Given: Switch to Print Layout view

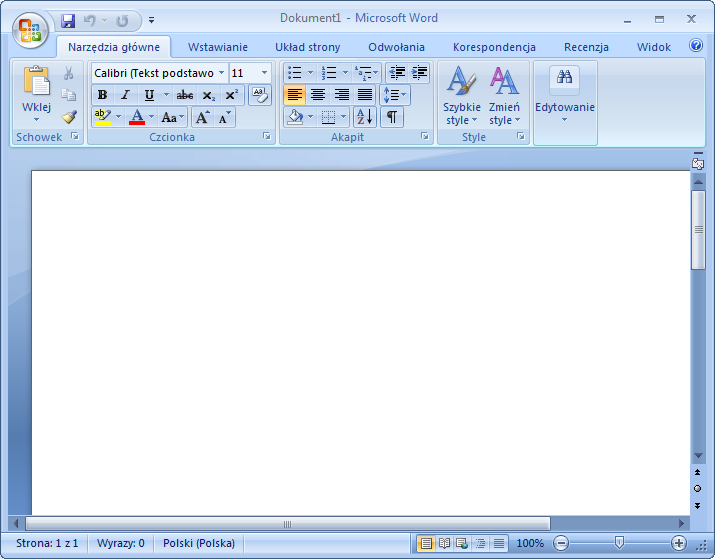Looking at the screenshot, I should coord(426,543).
